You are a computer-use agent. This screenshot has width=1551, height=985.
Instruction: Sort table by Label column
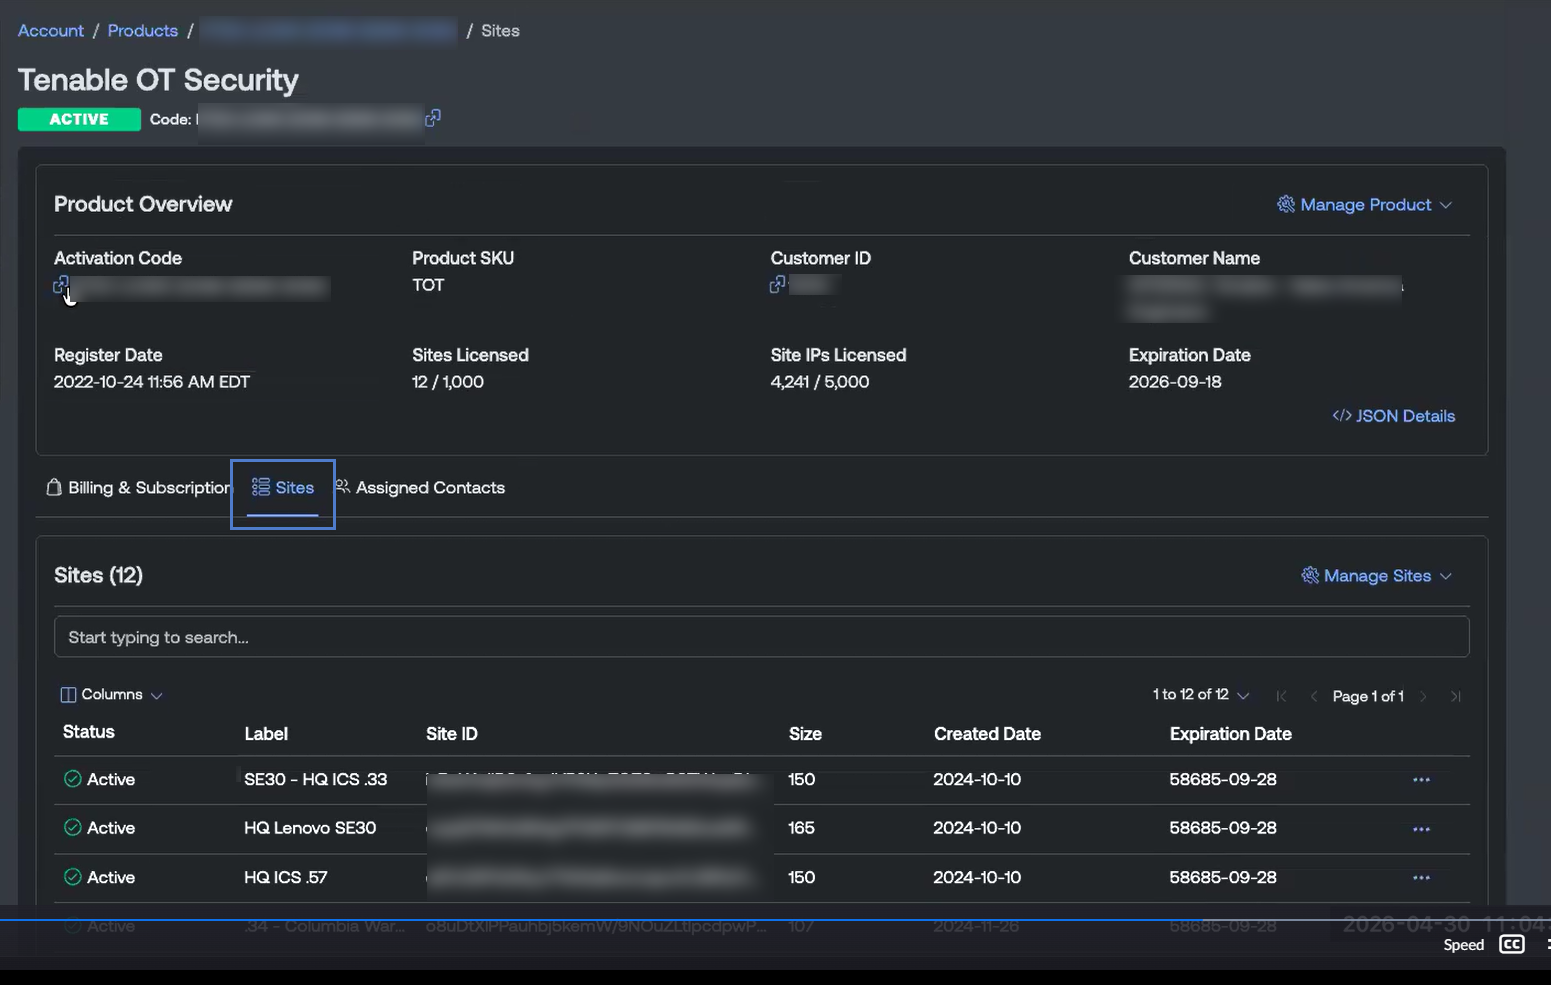[x=266, y=734]
